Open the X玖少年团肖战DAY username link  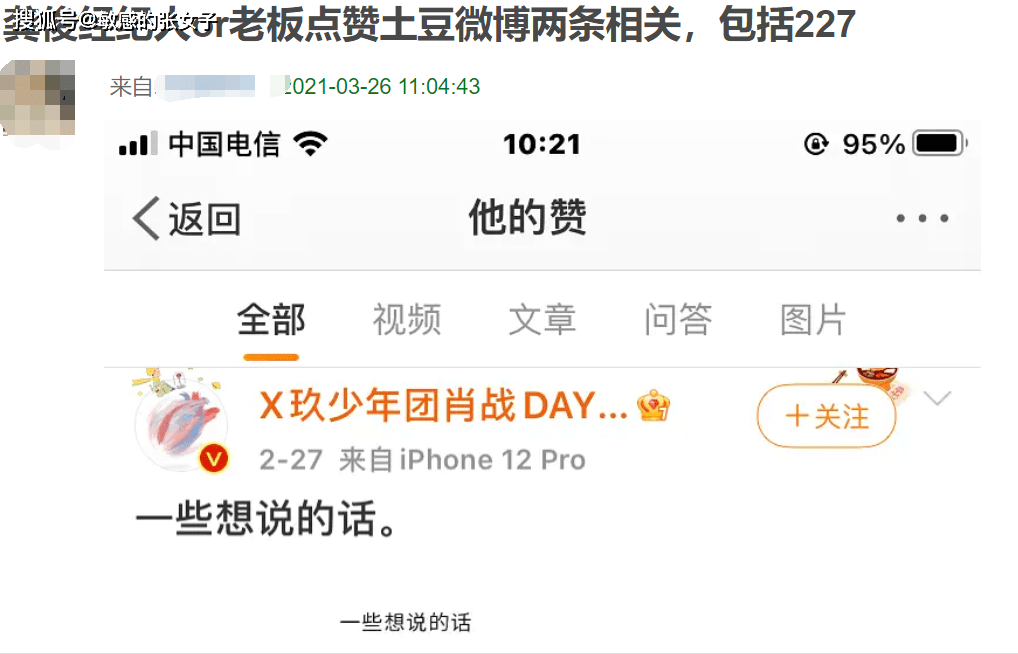tap(443, 405)
